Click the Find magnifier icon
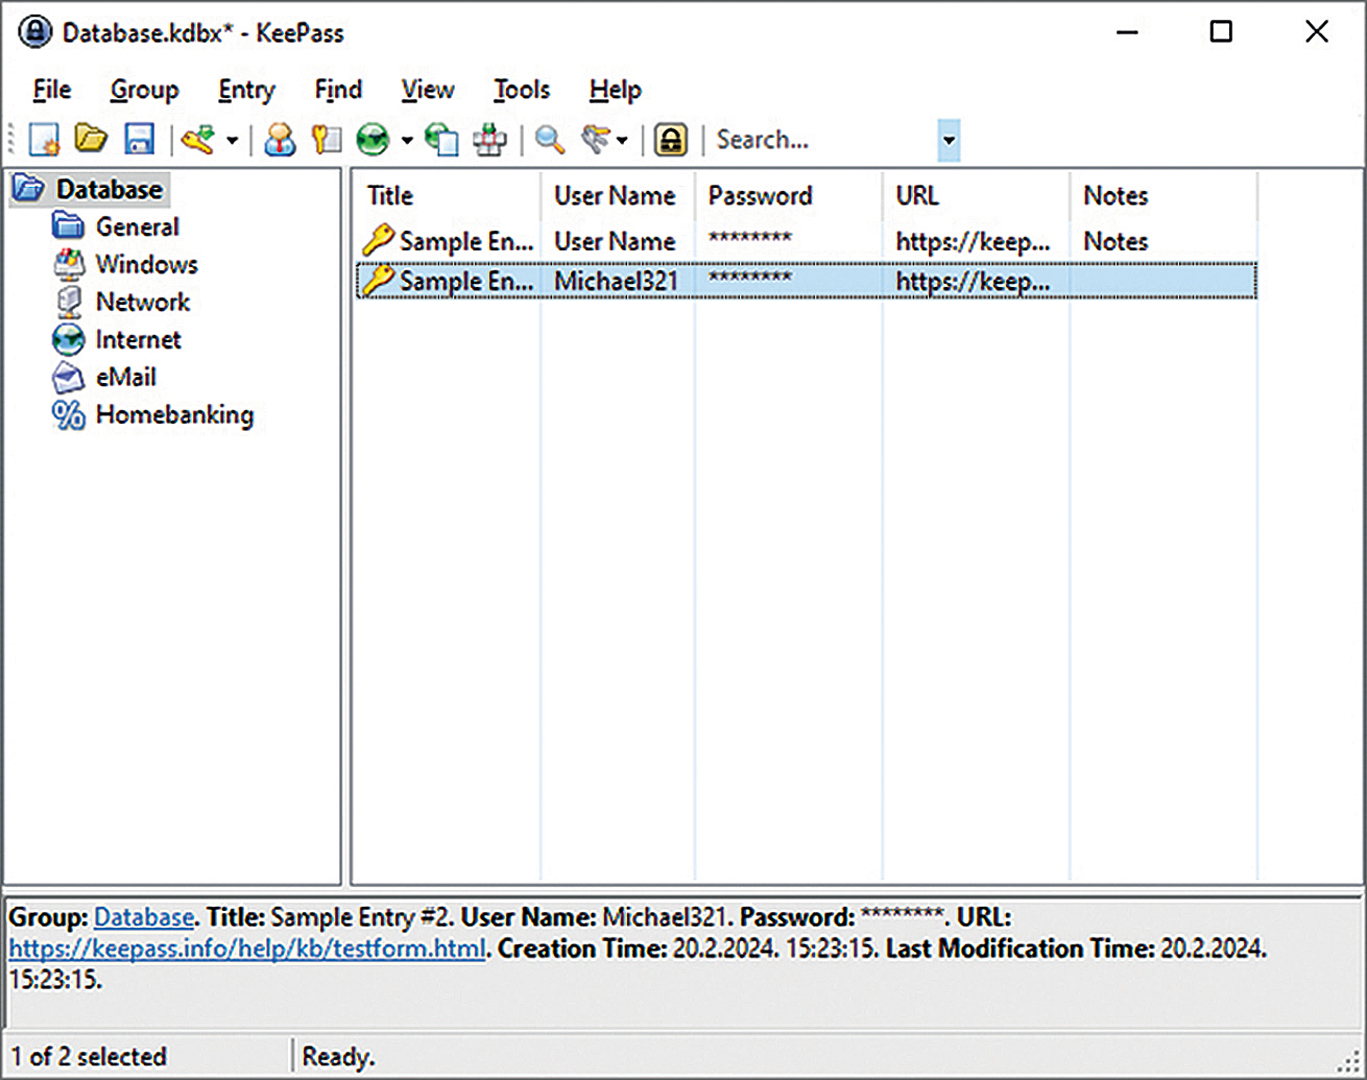 [x=549, y=139]
